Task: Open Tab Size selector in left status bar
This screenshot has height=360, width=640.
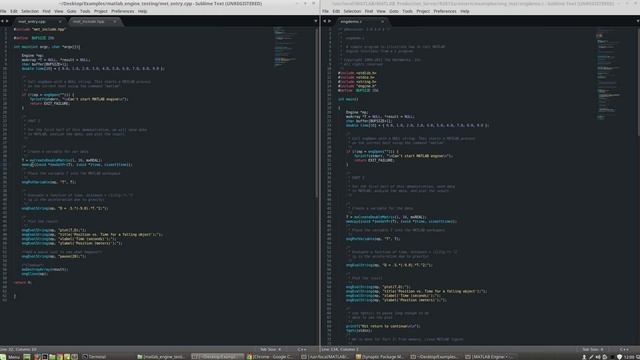Action: [x=271, y=350]
